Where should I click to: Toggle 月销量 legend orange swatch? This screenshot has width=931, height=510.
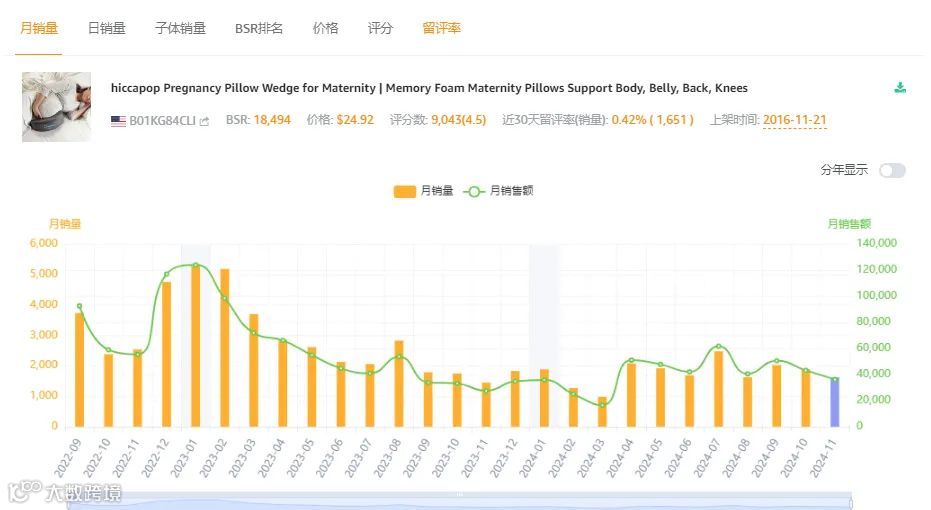pyautogui.click(x=404, y=191)
